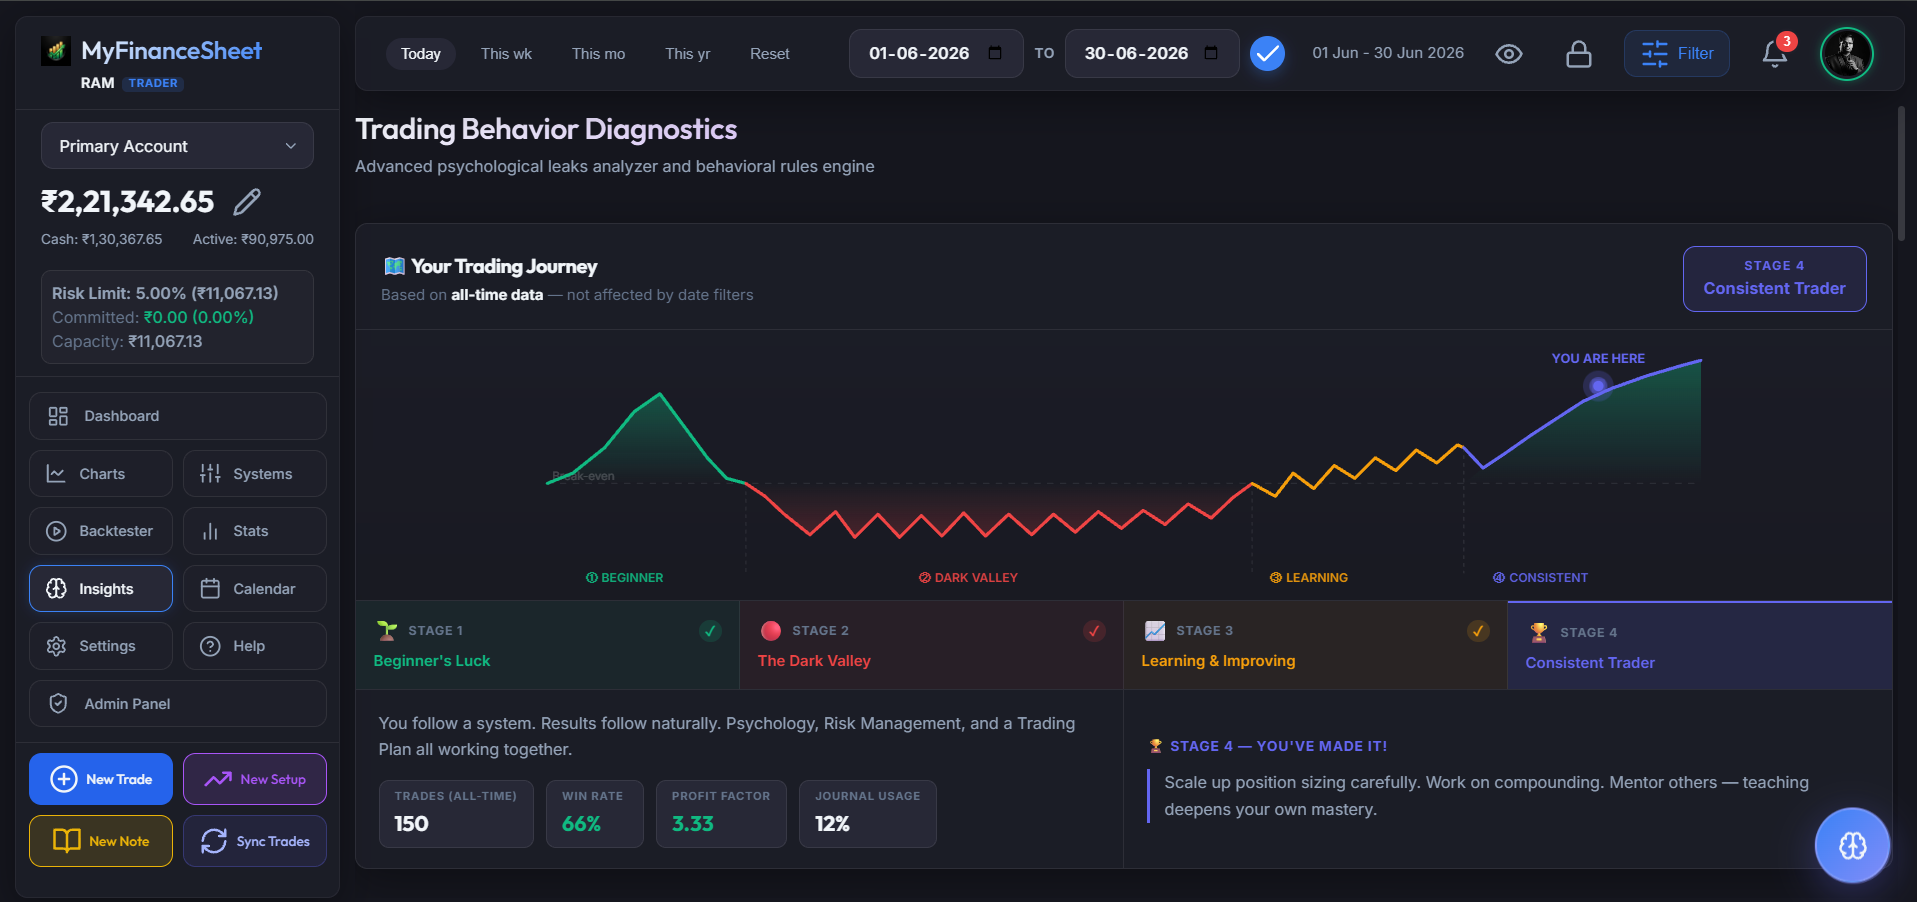The image size is (1917, 902).
Task: Select the Insights menu item
Action: point(101,589)
